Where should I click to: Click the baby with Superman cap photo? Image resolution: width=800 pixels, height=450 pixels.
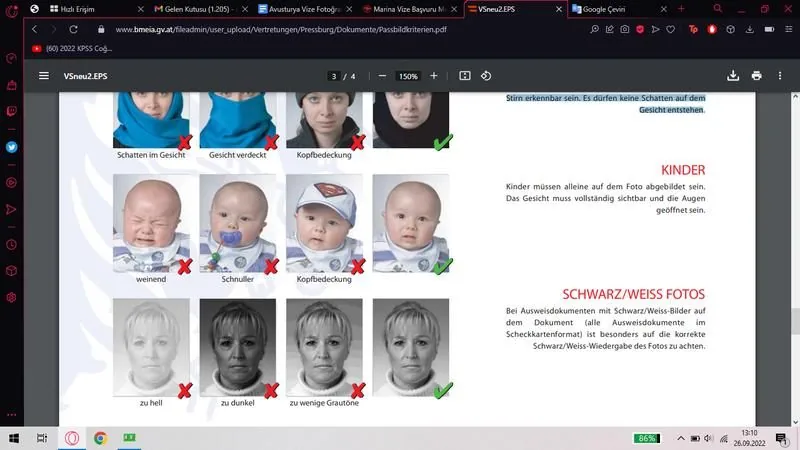point(324,223)
